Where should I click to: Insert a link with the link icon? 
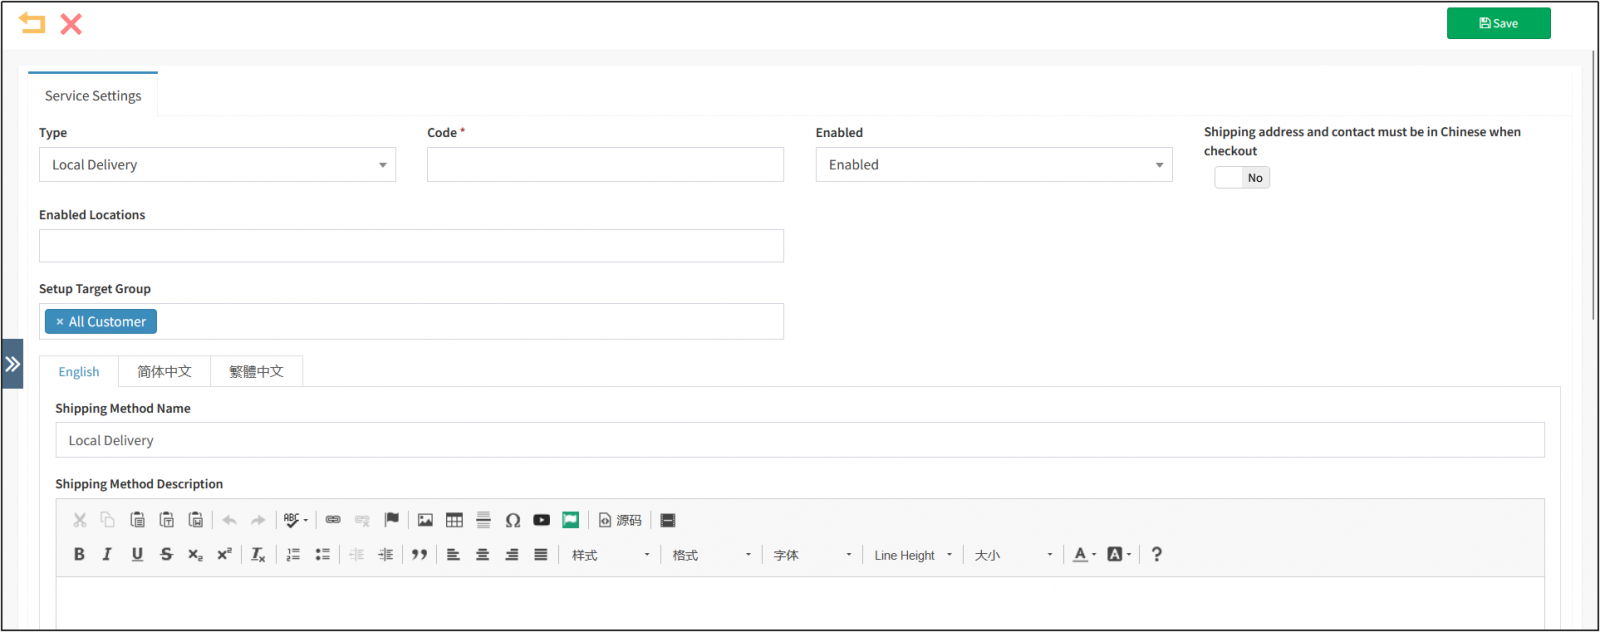333,520
